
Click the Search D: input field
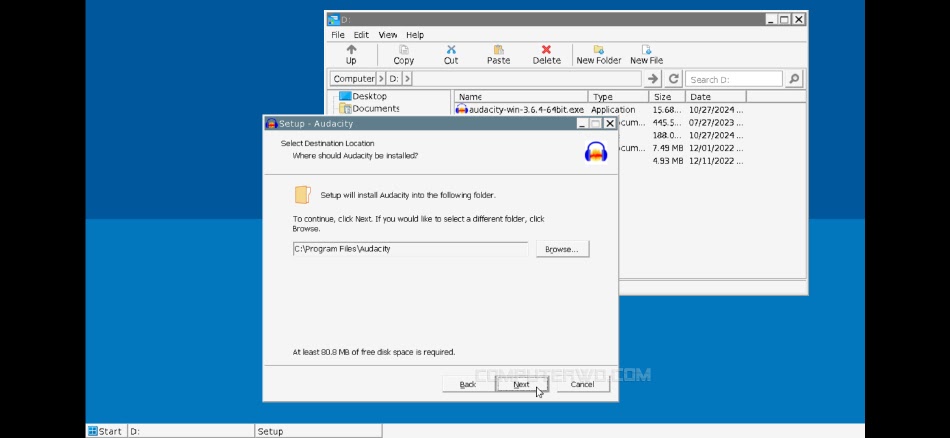click(734, 79)
